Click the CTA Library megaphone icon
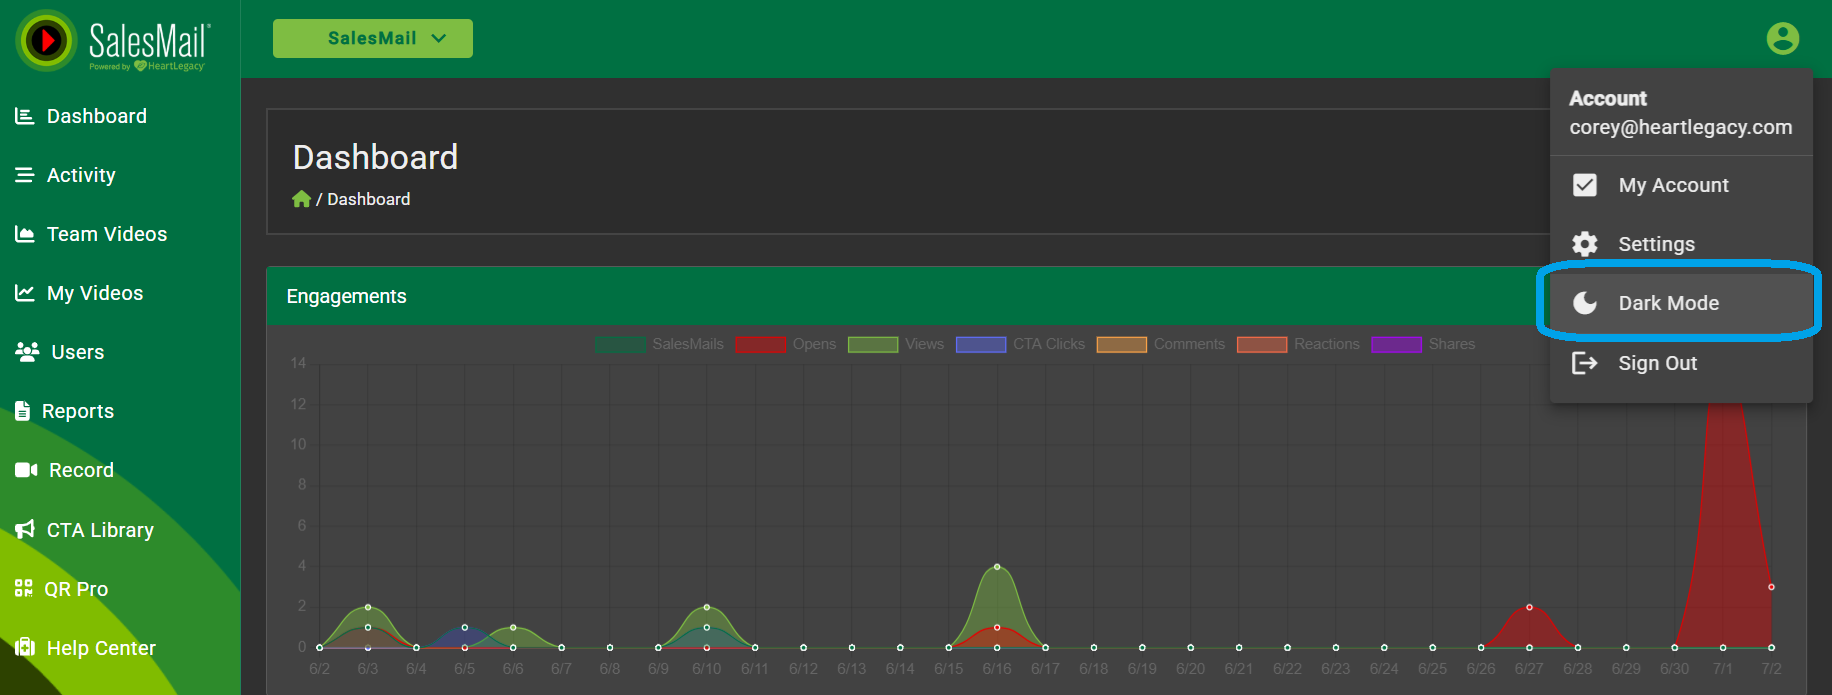Image resolution: width=1832 pixels, height=695 pixels. pos(25,530)
